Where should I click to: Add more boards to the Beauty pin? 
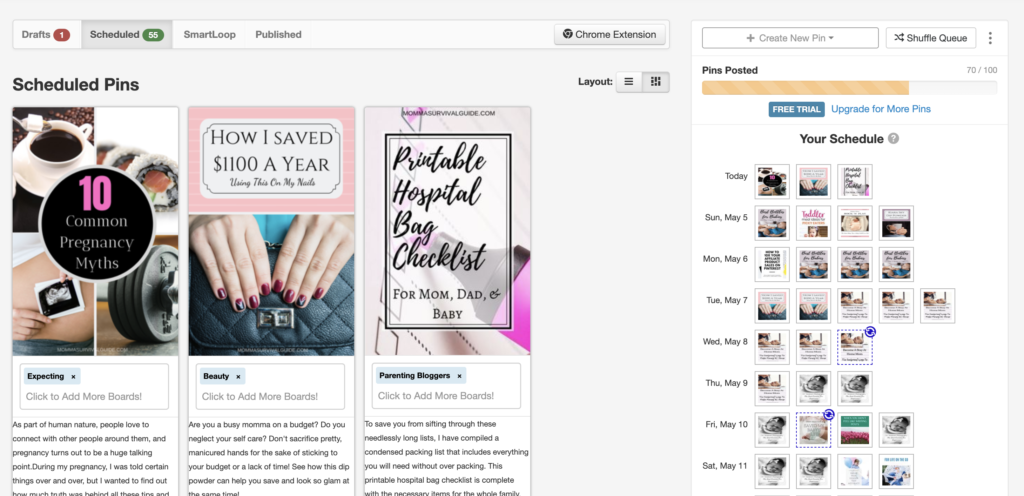point(260,396)
